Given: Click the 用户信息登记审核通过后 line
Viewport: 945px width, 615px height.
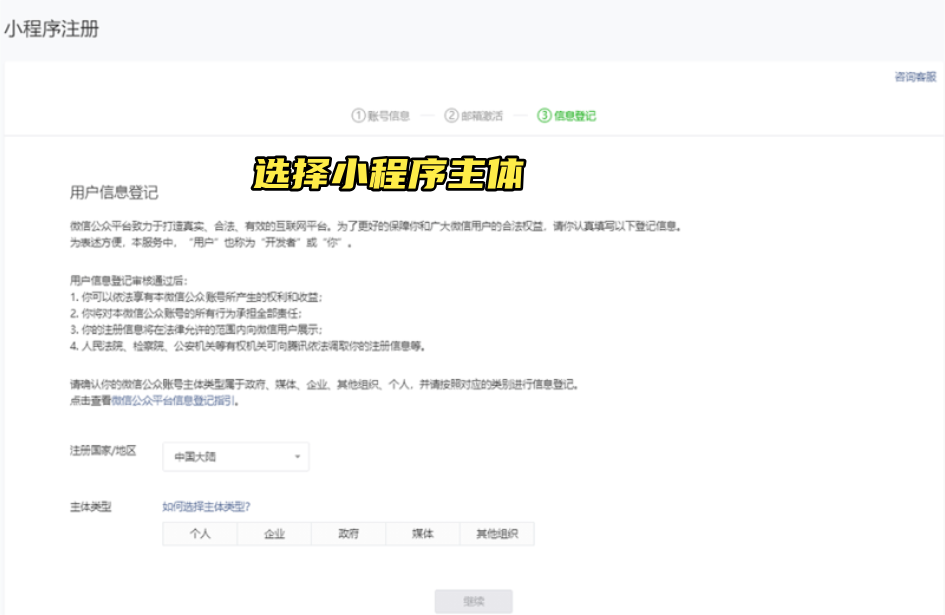Looking at the screenshot, I should (x=128, y=280).
